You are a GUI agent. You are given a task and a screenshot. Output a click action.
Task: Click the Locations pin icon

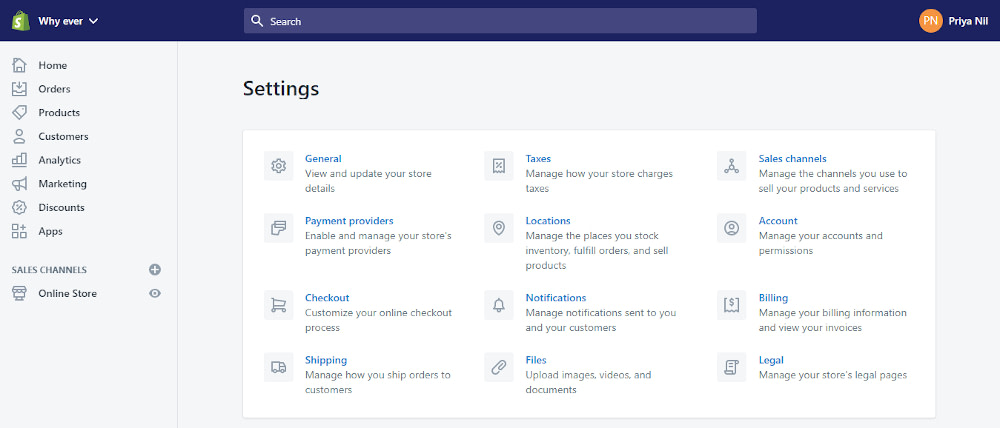point(499,228)
